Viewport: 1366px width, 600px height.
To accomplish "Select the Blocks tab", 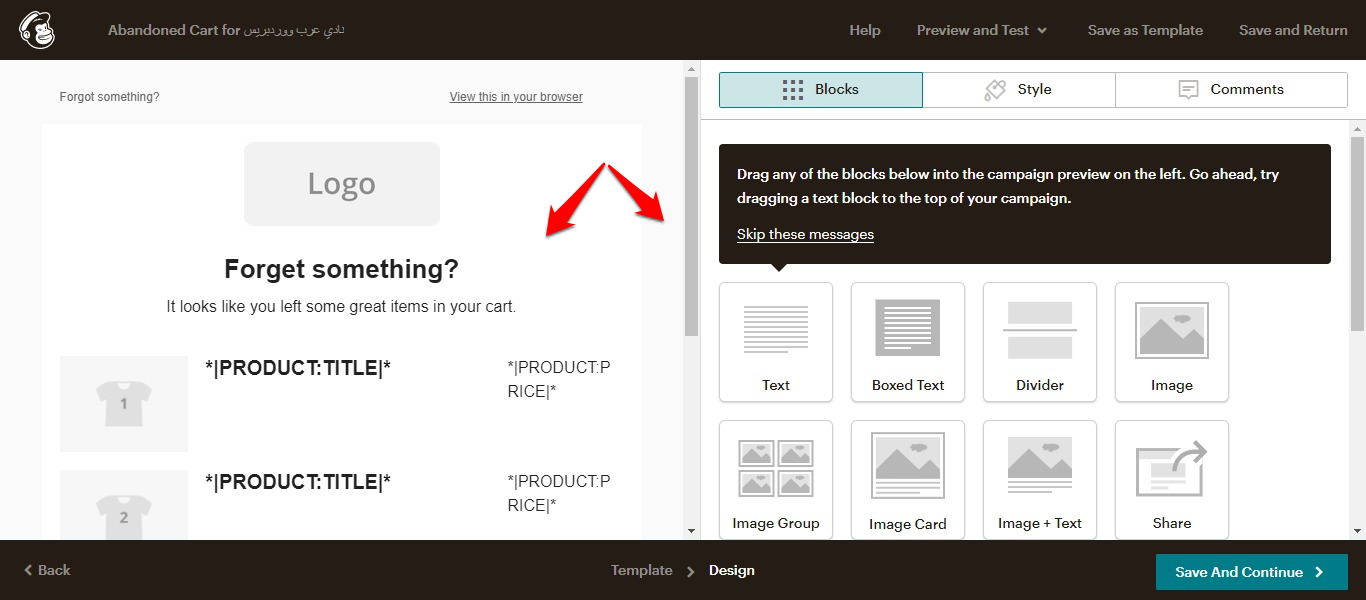I will click(x=821, y=89).
